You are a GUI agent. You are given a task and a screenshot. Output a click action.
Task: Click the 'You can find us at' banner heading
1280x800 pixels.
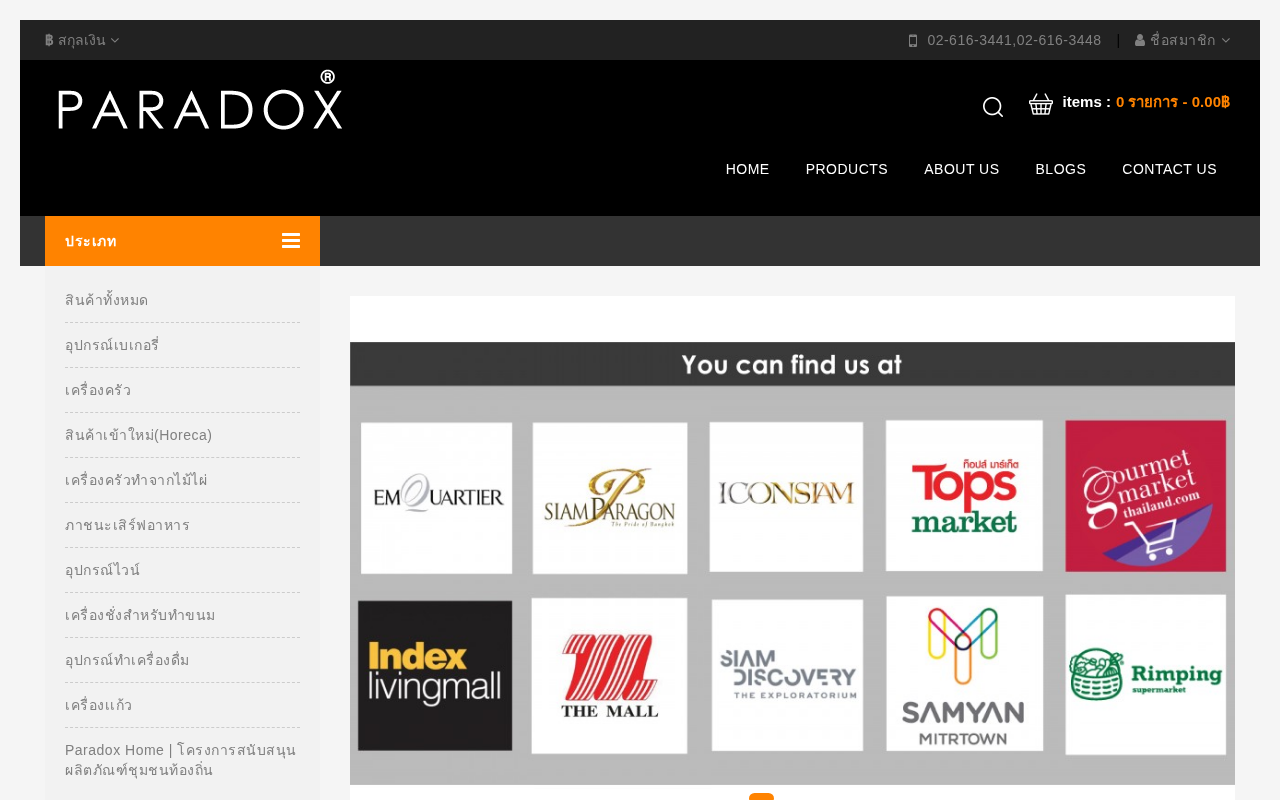[x=792, y=364]
